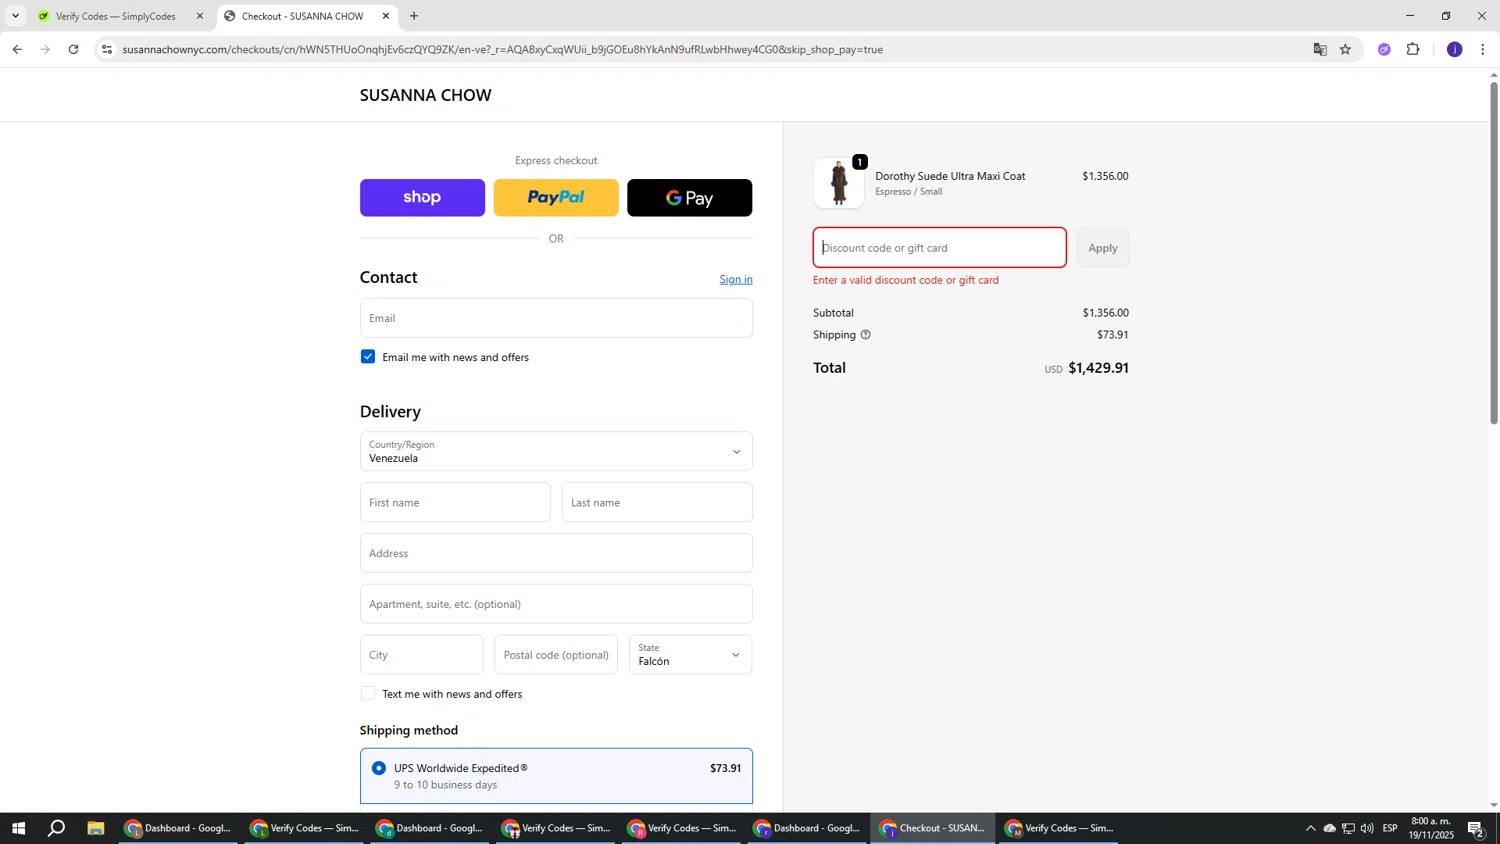This screenshot has height=844, width=1500.
Task: Open the taskbar clock and date
Action: (1431, 828)
